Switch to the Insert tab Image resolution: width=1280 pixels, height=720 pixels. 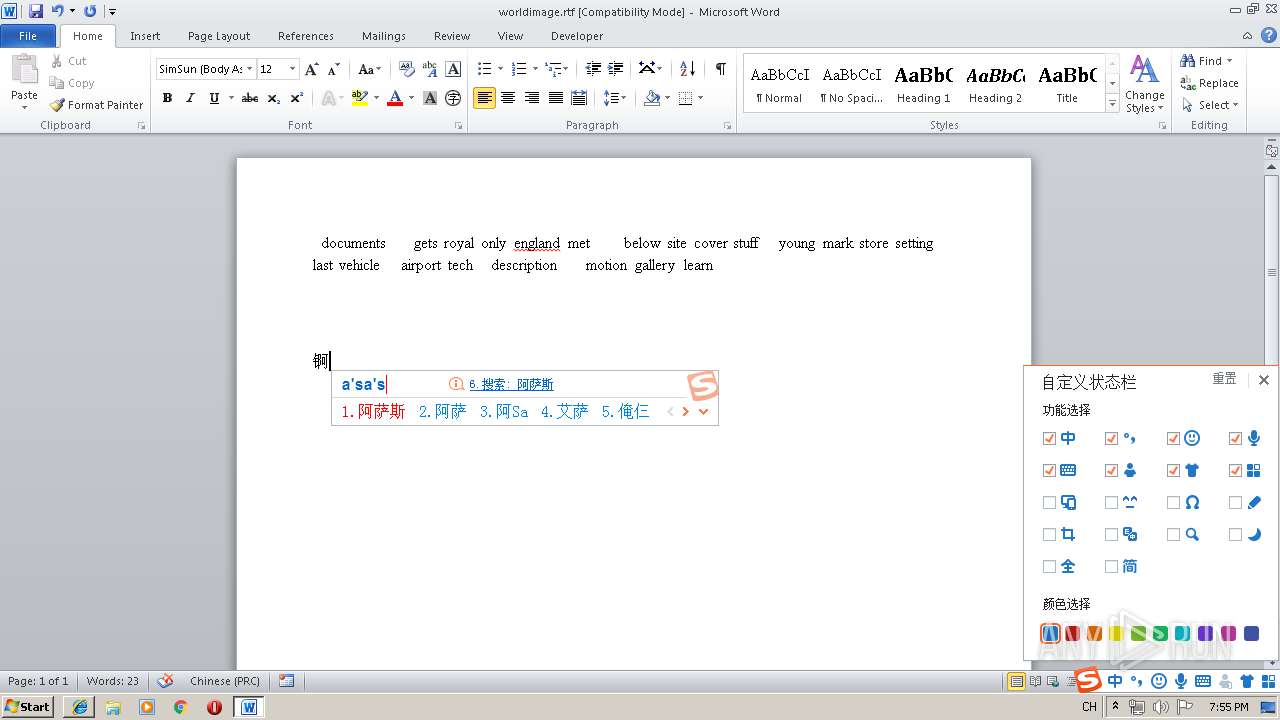pos(145,36)
